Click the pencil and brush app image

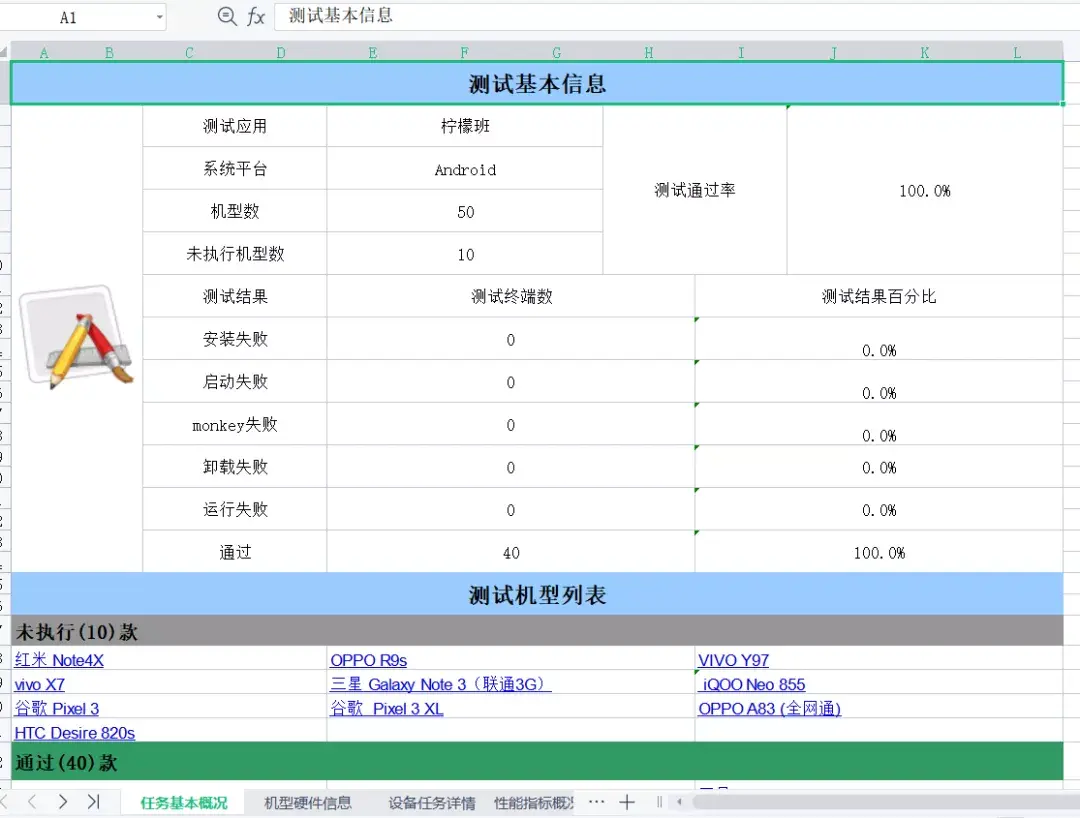(x=77, y=337)
